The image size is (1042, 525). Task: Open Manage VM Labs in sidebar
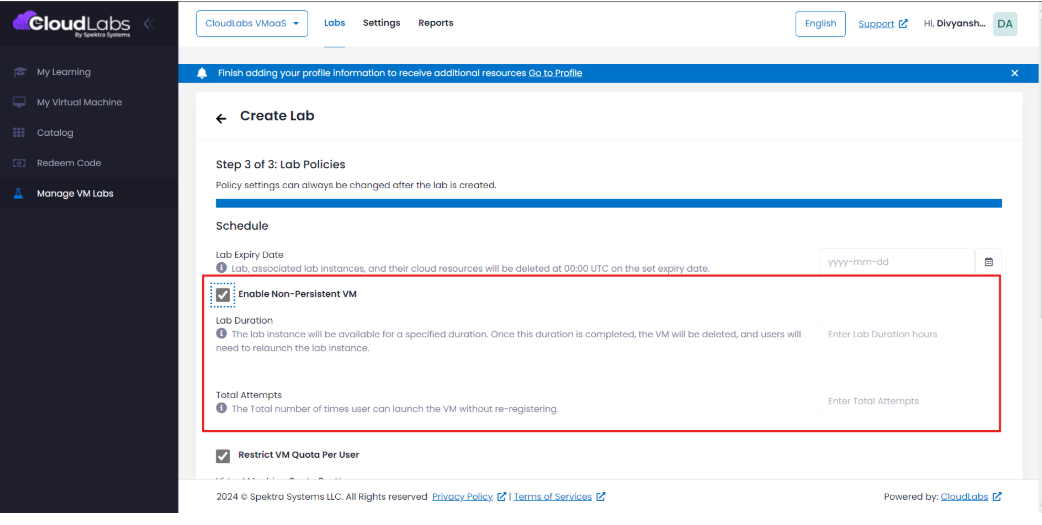[x=89, y=193]
